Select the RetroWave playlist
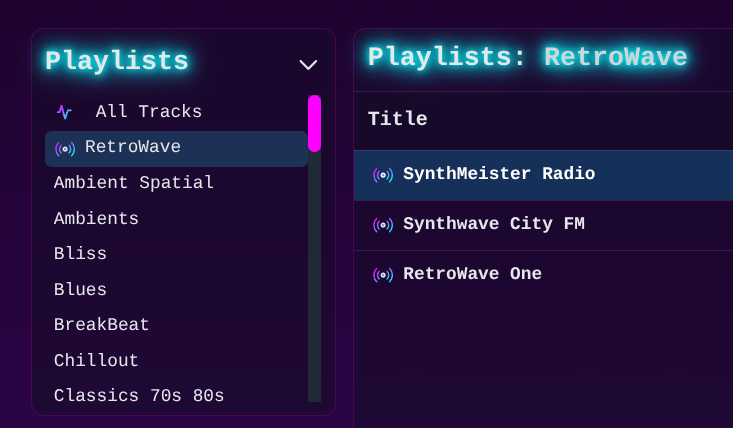The width and height of the screenshot is (733, 428). 176,149
